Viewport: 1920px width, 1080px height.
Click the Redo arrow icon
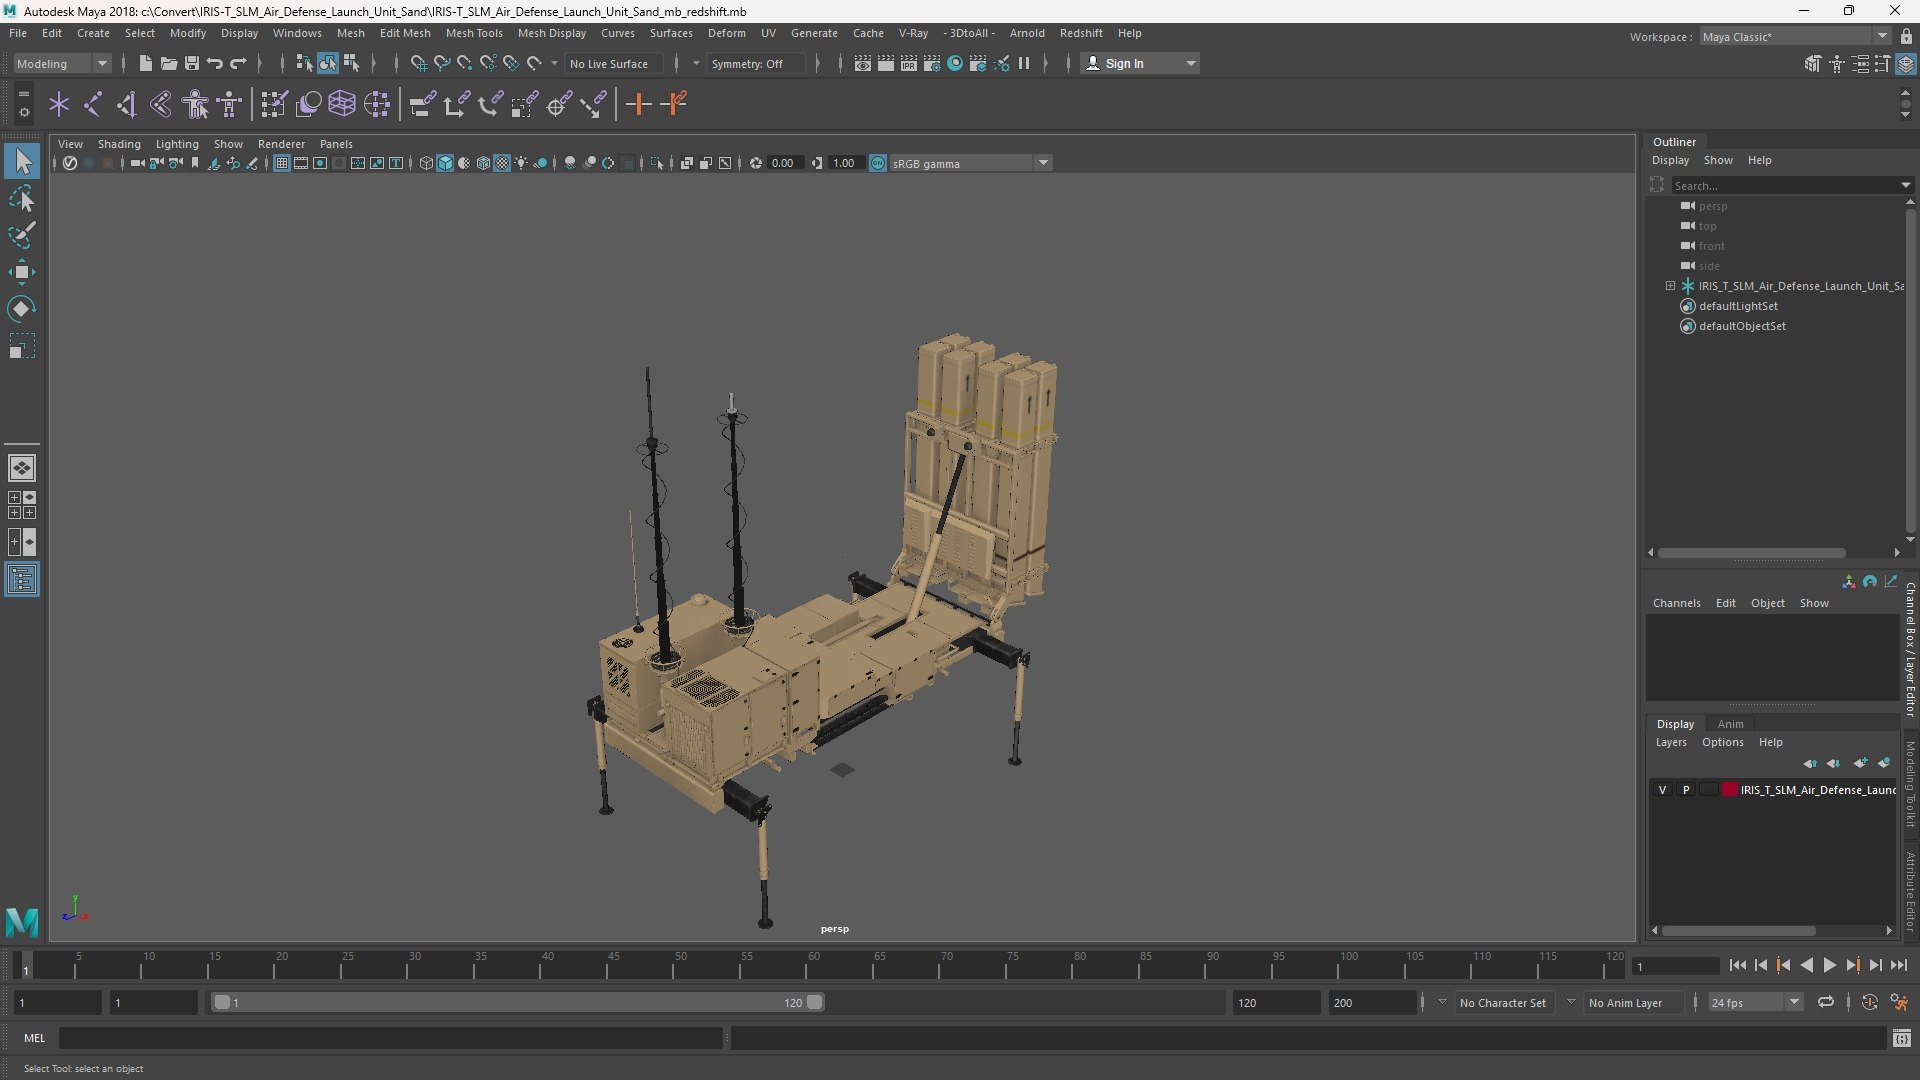point(238,63)
